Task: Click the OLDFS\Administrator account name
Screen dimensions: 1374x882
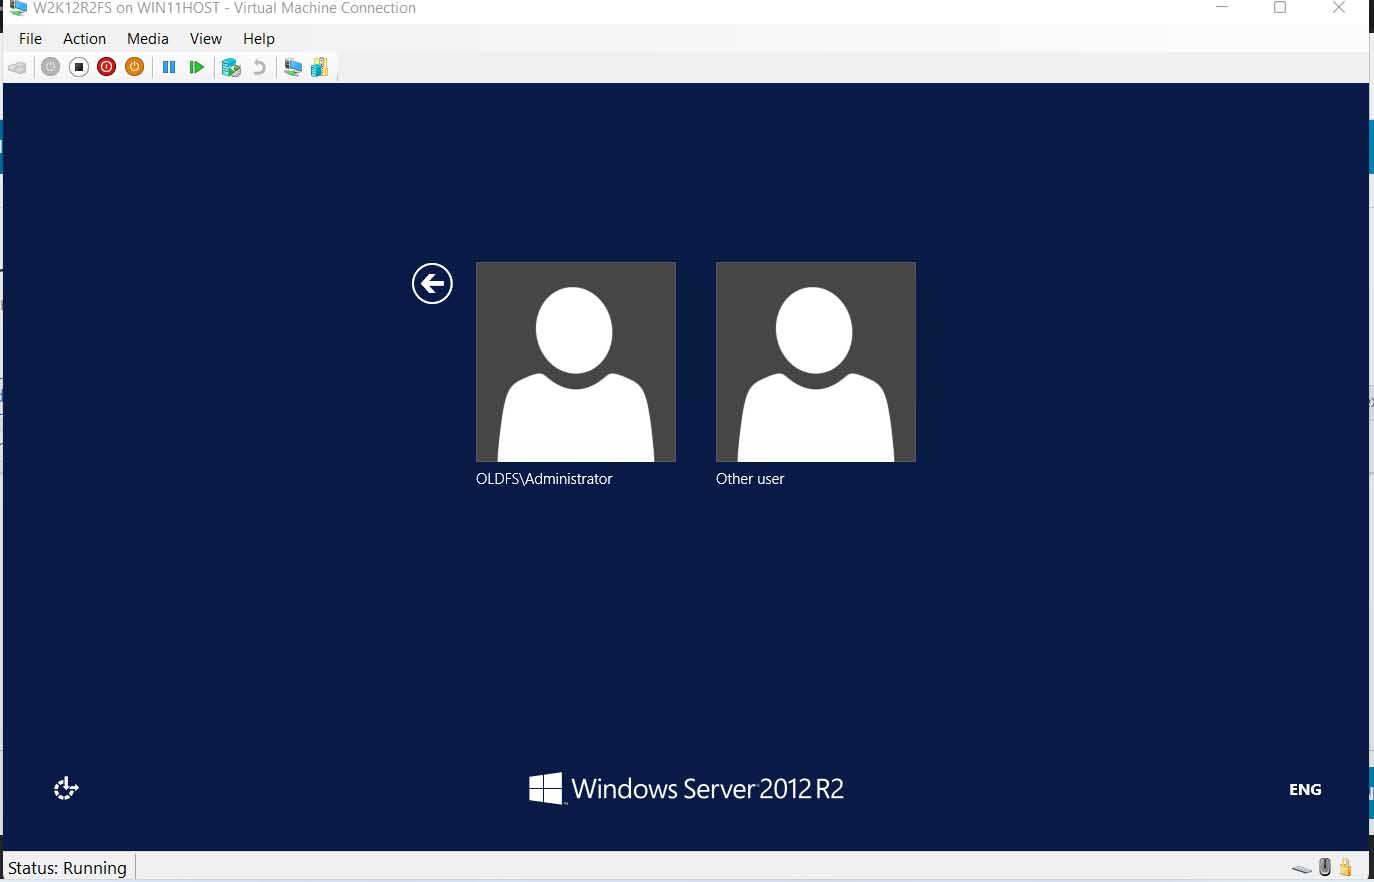Action: [x=544, y=479]
